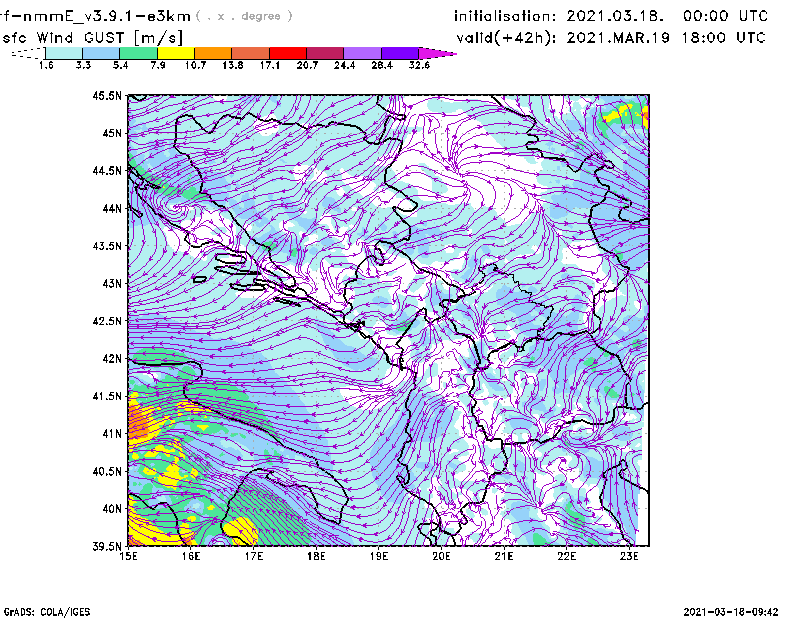The height and width of the screenshot is (618, 800).
Task: Click the legend value 3.3
Action: (83, 65)
